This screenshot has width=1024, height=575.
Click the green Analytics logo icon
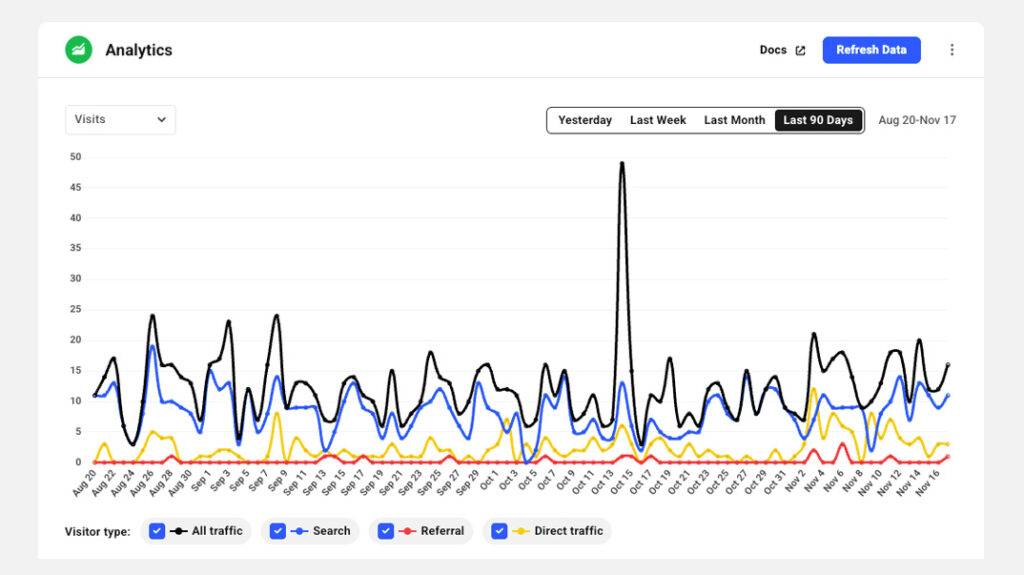coord(78,50)
